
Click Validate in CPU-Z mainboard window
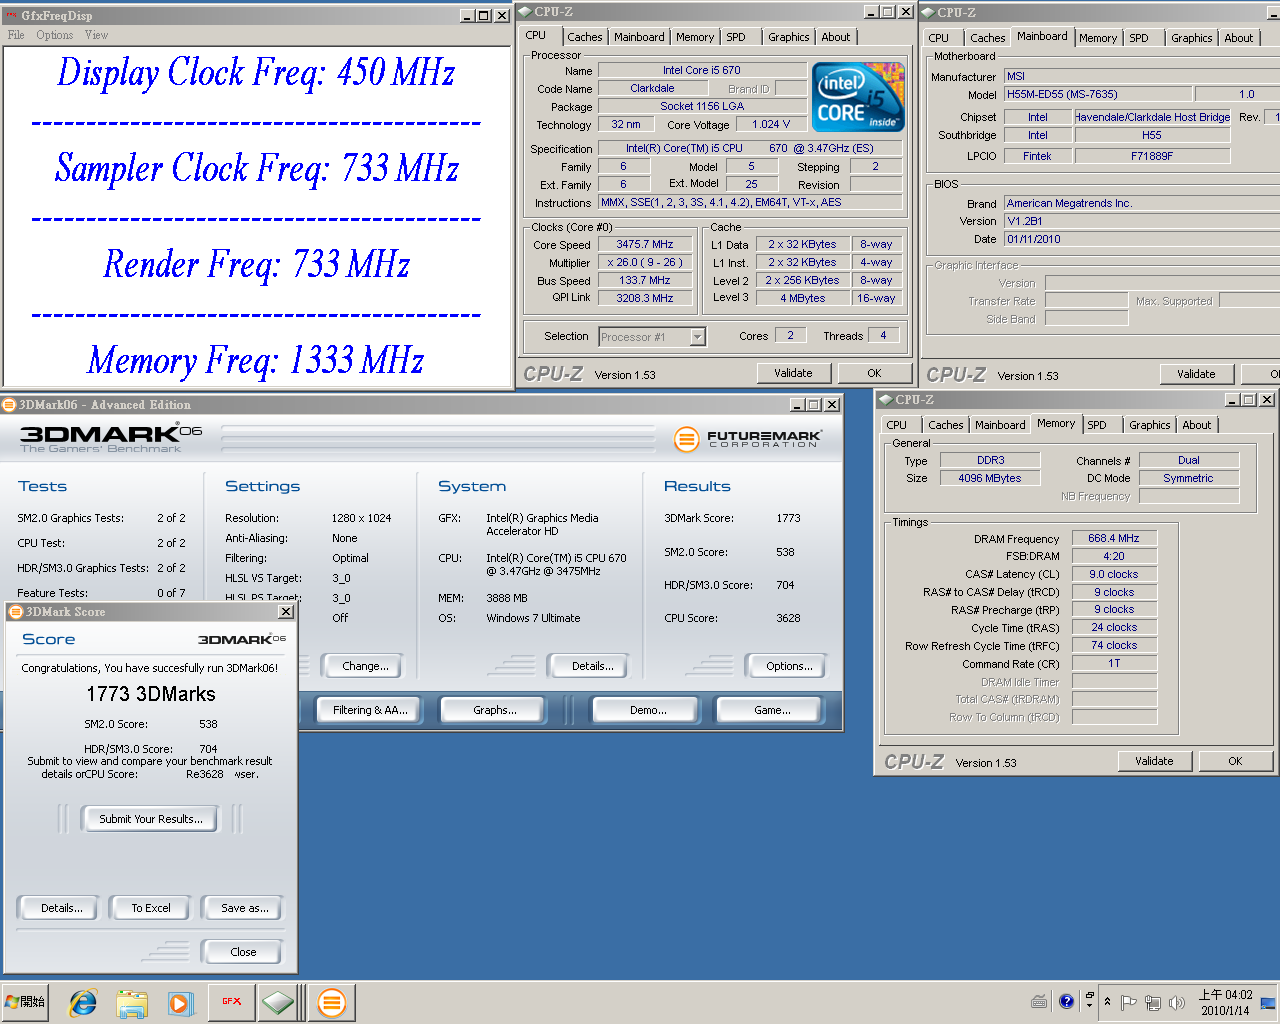pos(1197,374)
